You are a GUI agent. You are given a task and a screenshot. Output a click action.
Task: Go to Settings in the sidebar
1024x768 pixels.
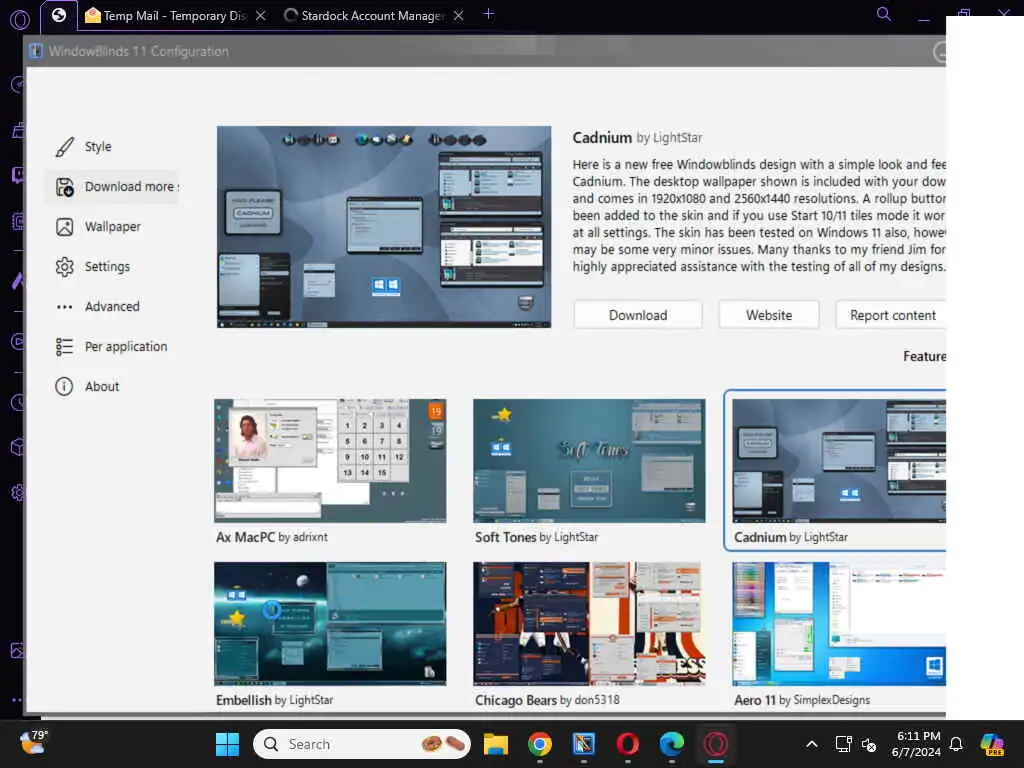111,266
